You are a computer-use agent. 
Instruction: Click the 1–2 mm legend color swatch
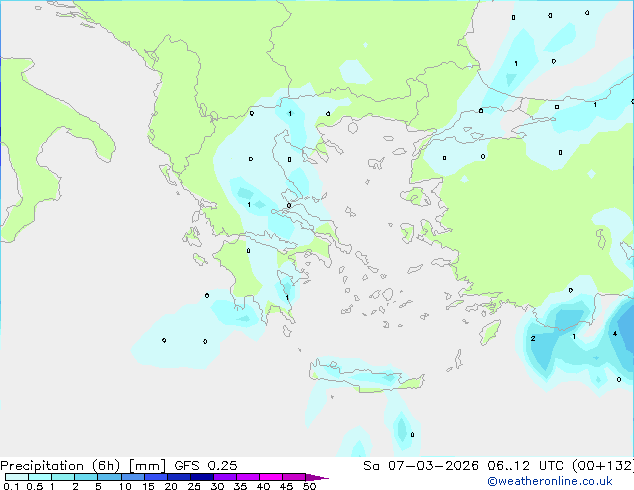pyautogui.click(x=63, y=477)
